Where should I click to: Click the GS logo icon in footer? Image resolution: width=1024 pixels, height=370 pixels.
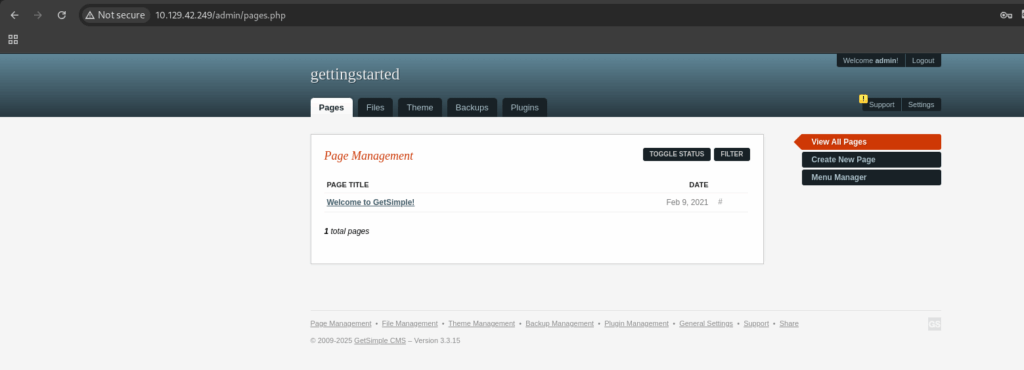point(935,324)
